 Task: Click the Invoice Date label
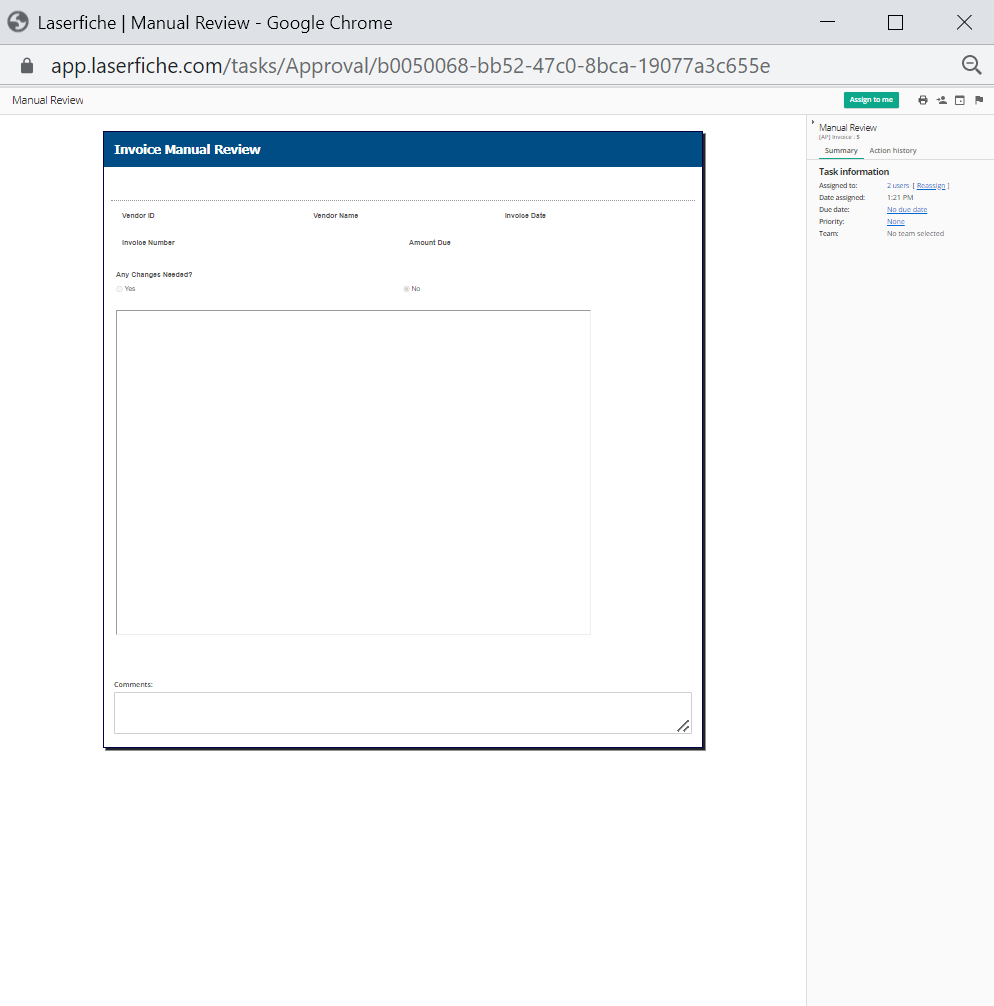pos(525,216)
